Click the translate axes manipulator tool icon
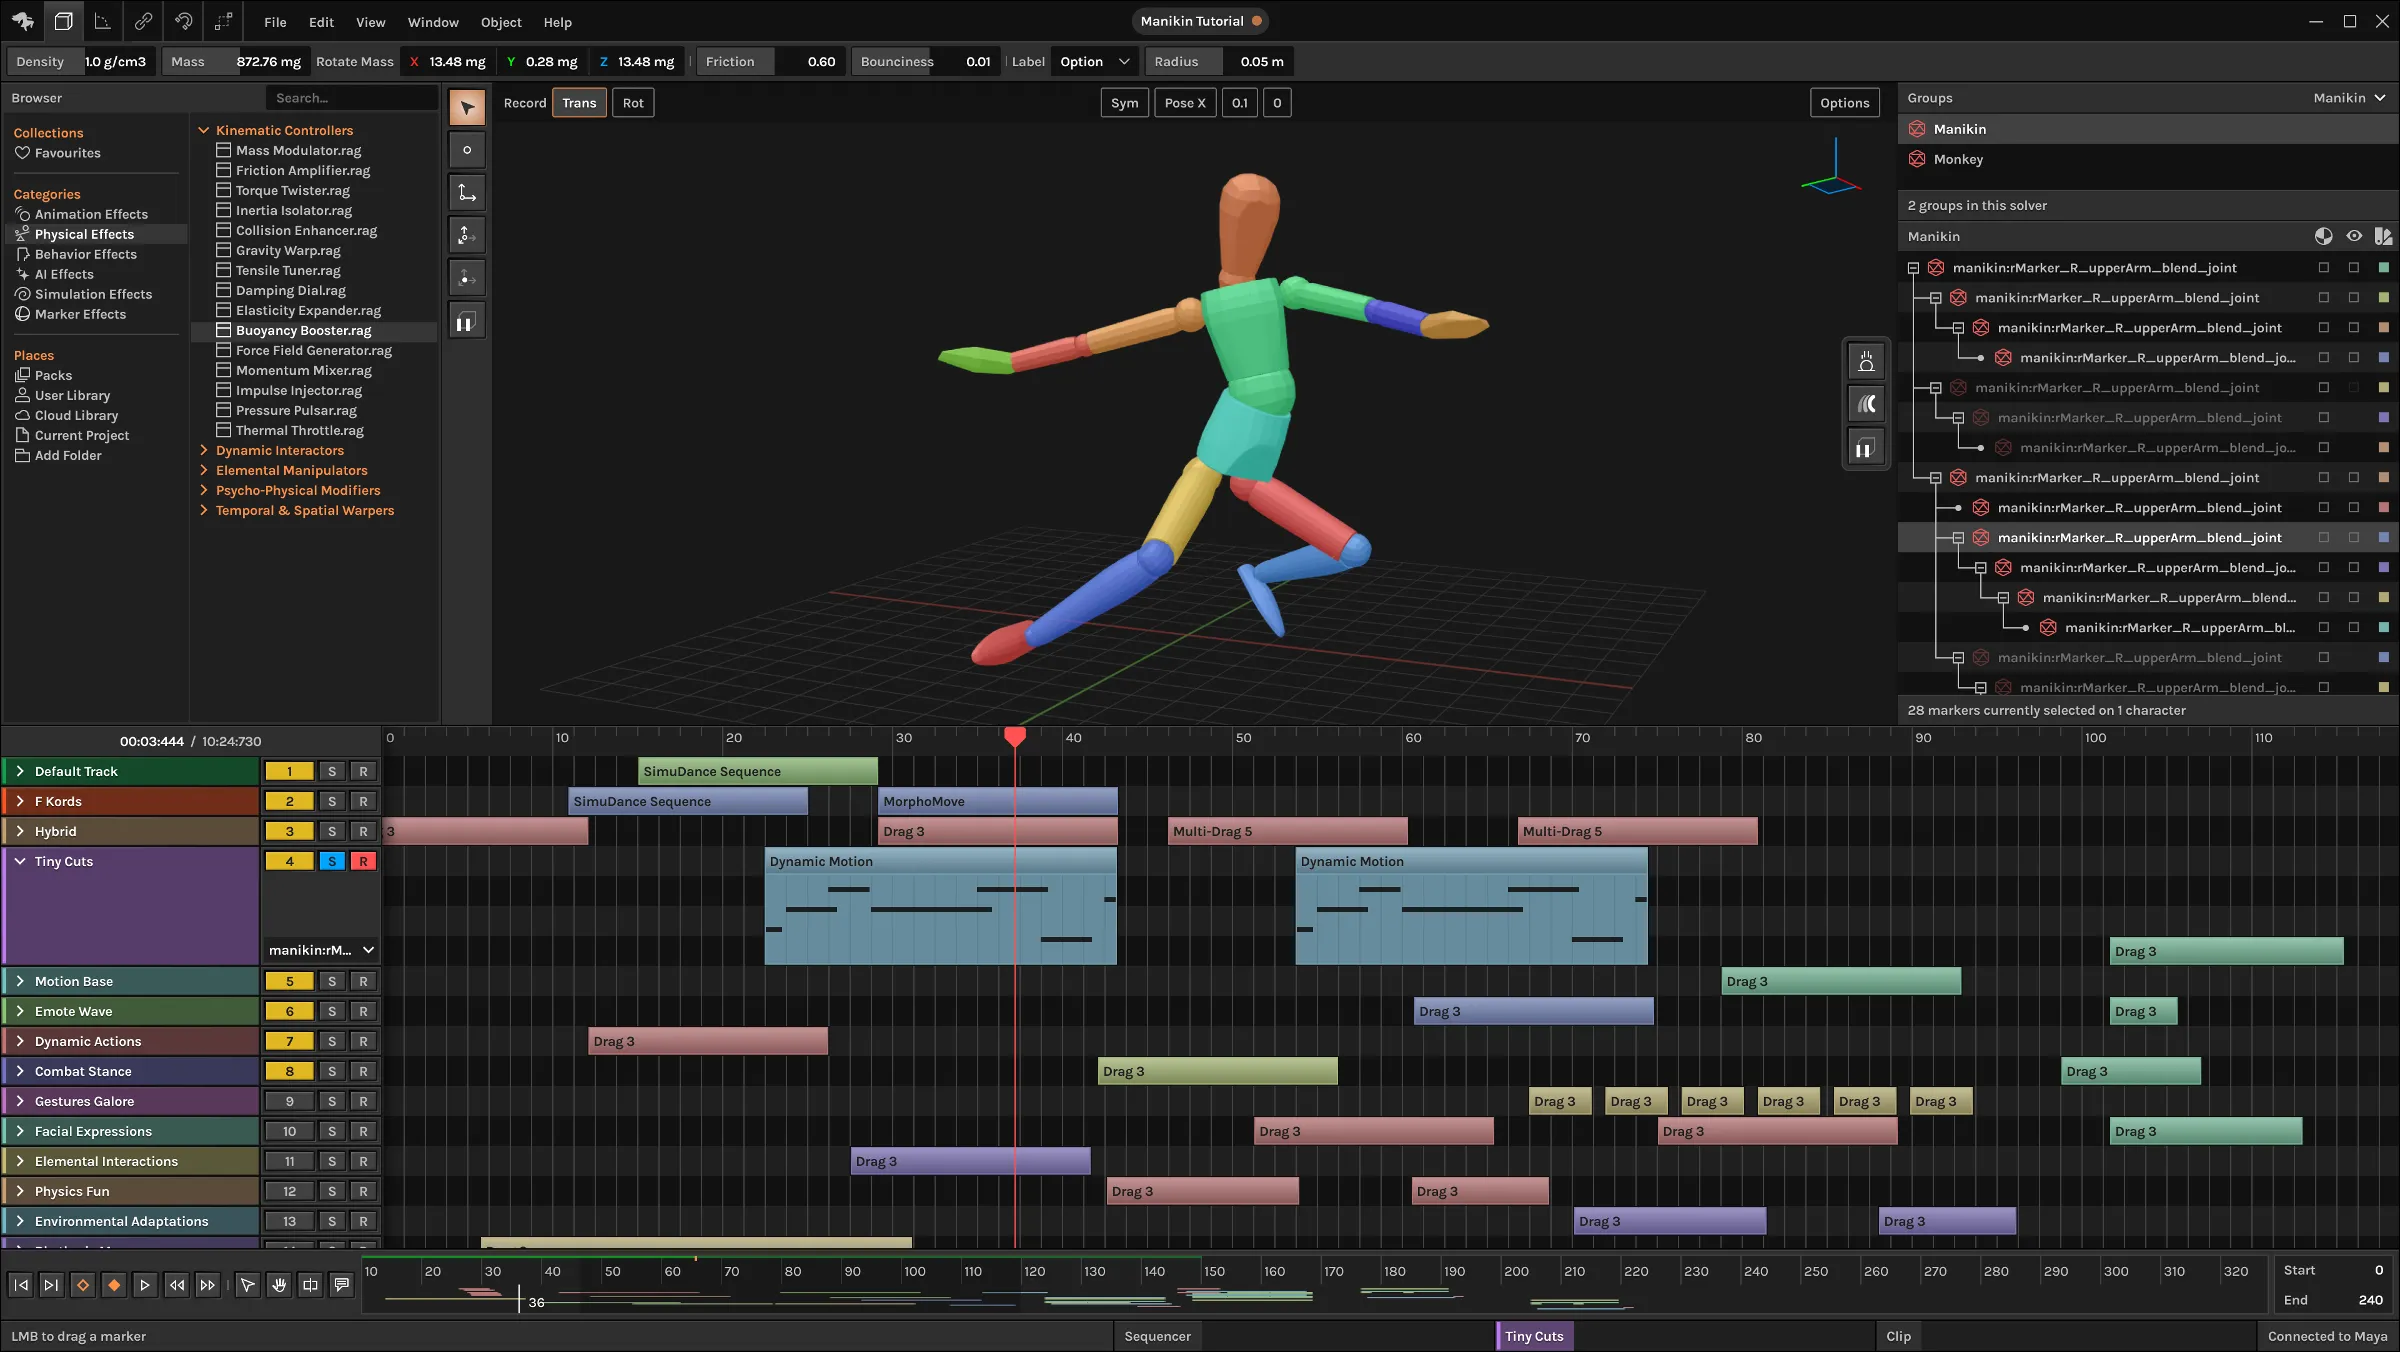This screenshot has width=2400, height=1352. pos(467,192)
